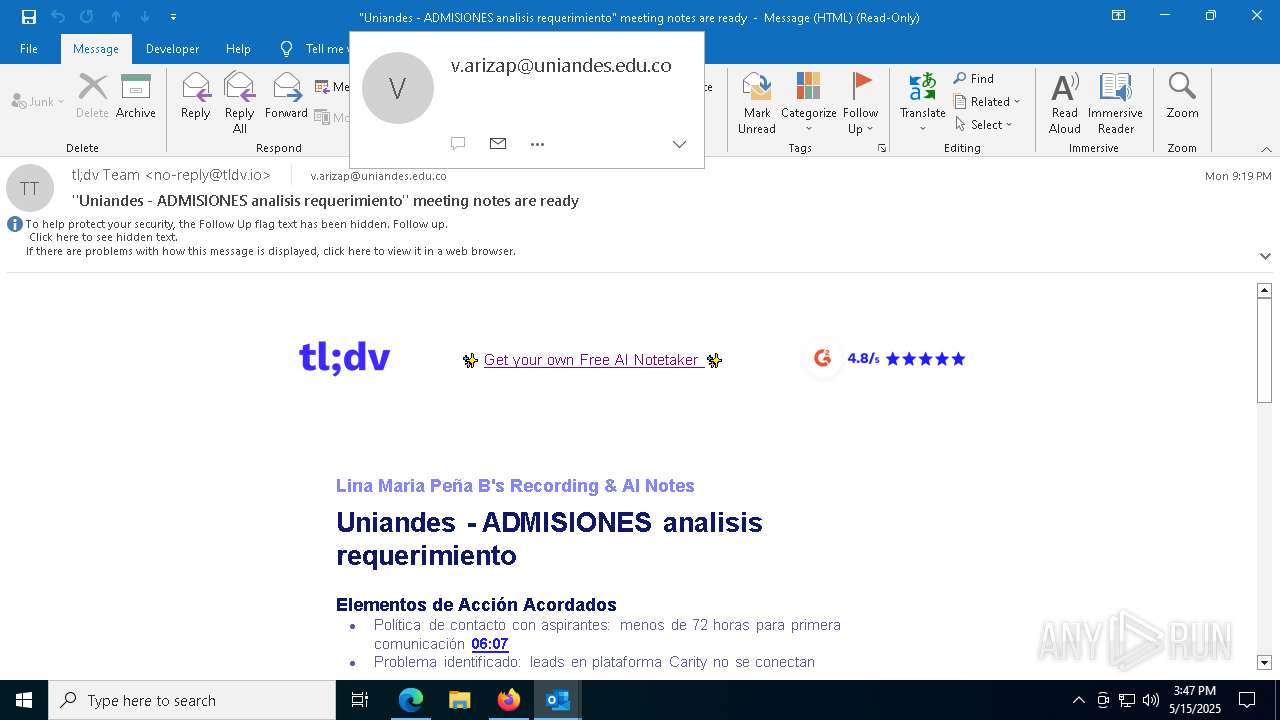The image size is (1280, 720).
Task: Reply to the tl;dv email
Action: (x=196, y=97)
